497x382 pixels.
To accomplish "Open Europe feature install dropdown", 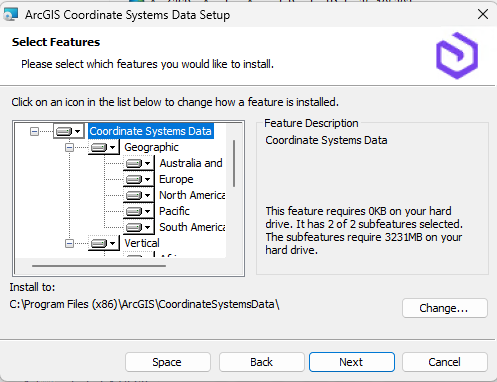I will (139, 179).
